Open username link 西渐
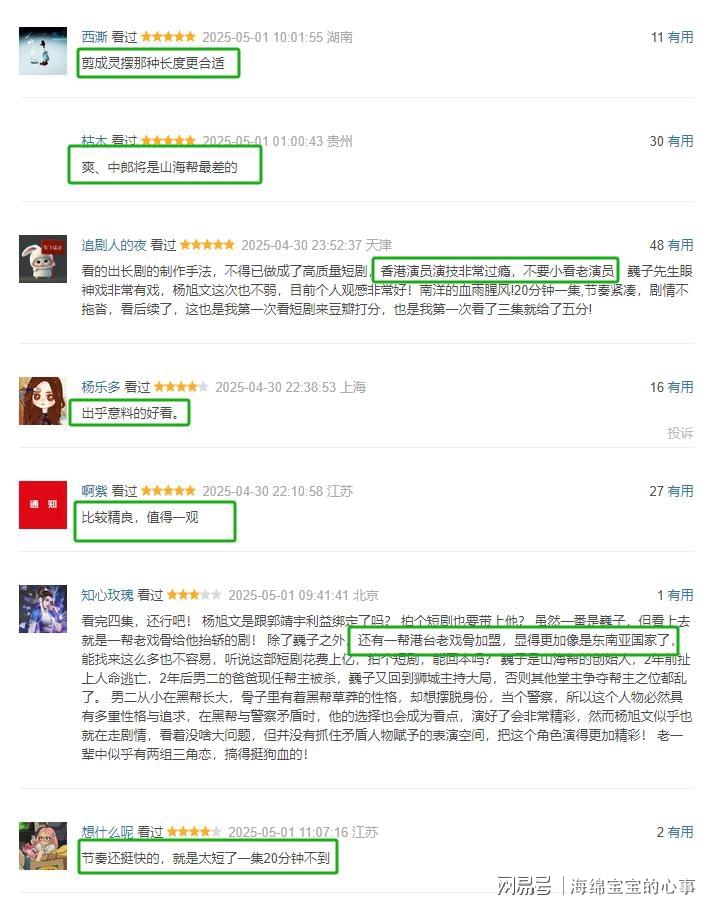The height and width of the screenshot is (906, 714). pos(94,38)
